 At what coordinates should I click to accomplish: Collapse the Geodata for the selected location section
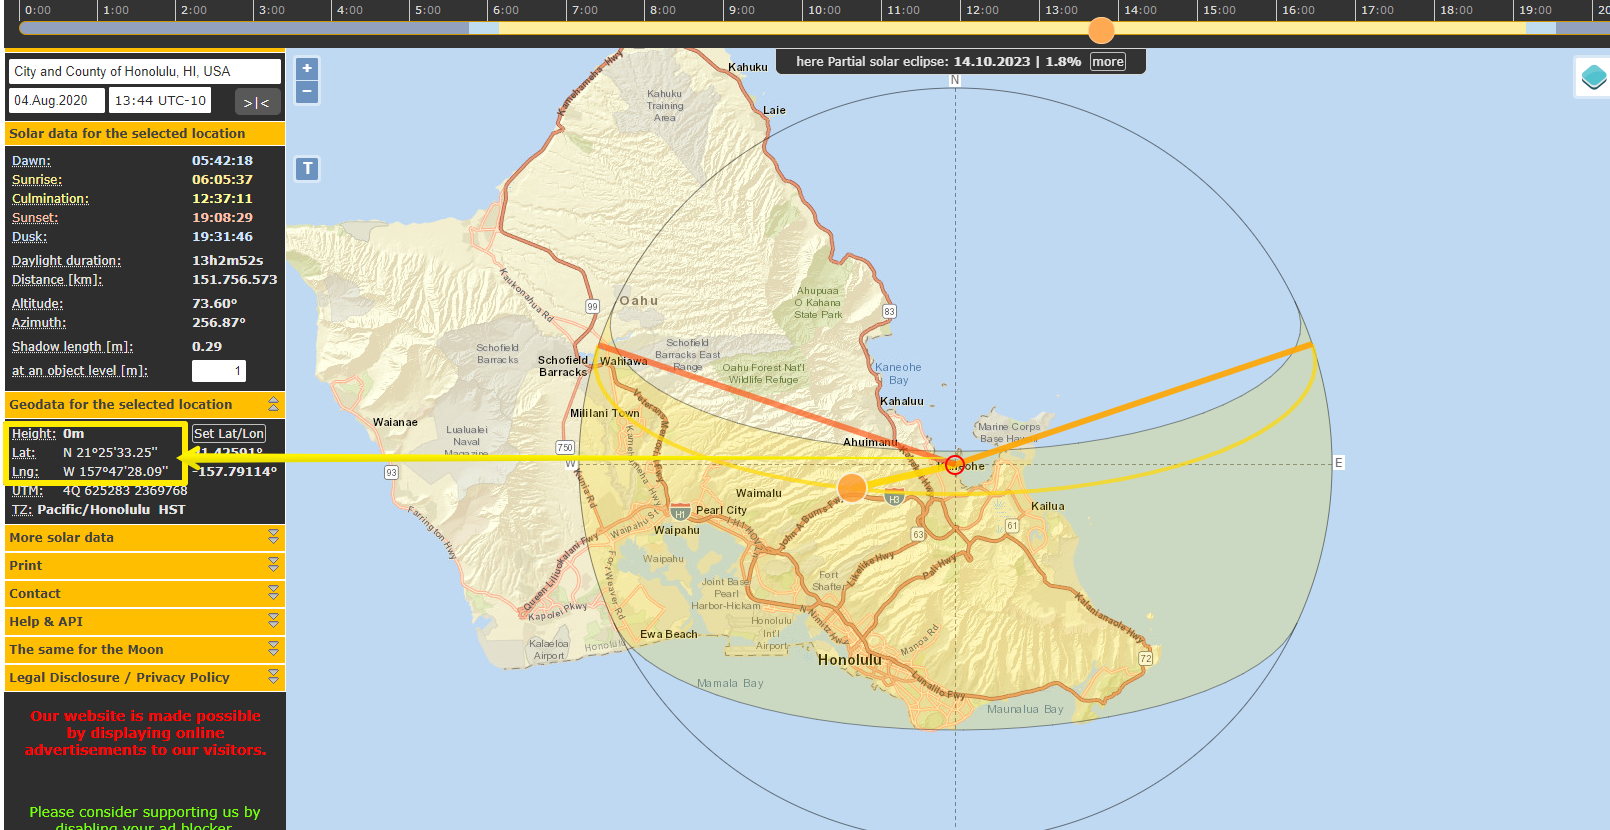pos(273,404)
